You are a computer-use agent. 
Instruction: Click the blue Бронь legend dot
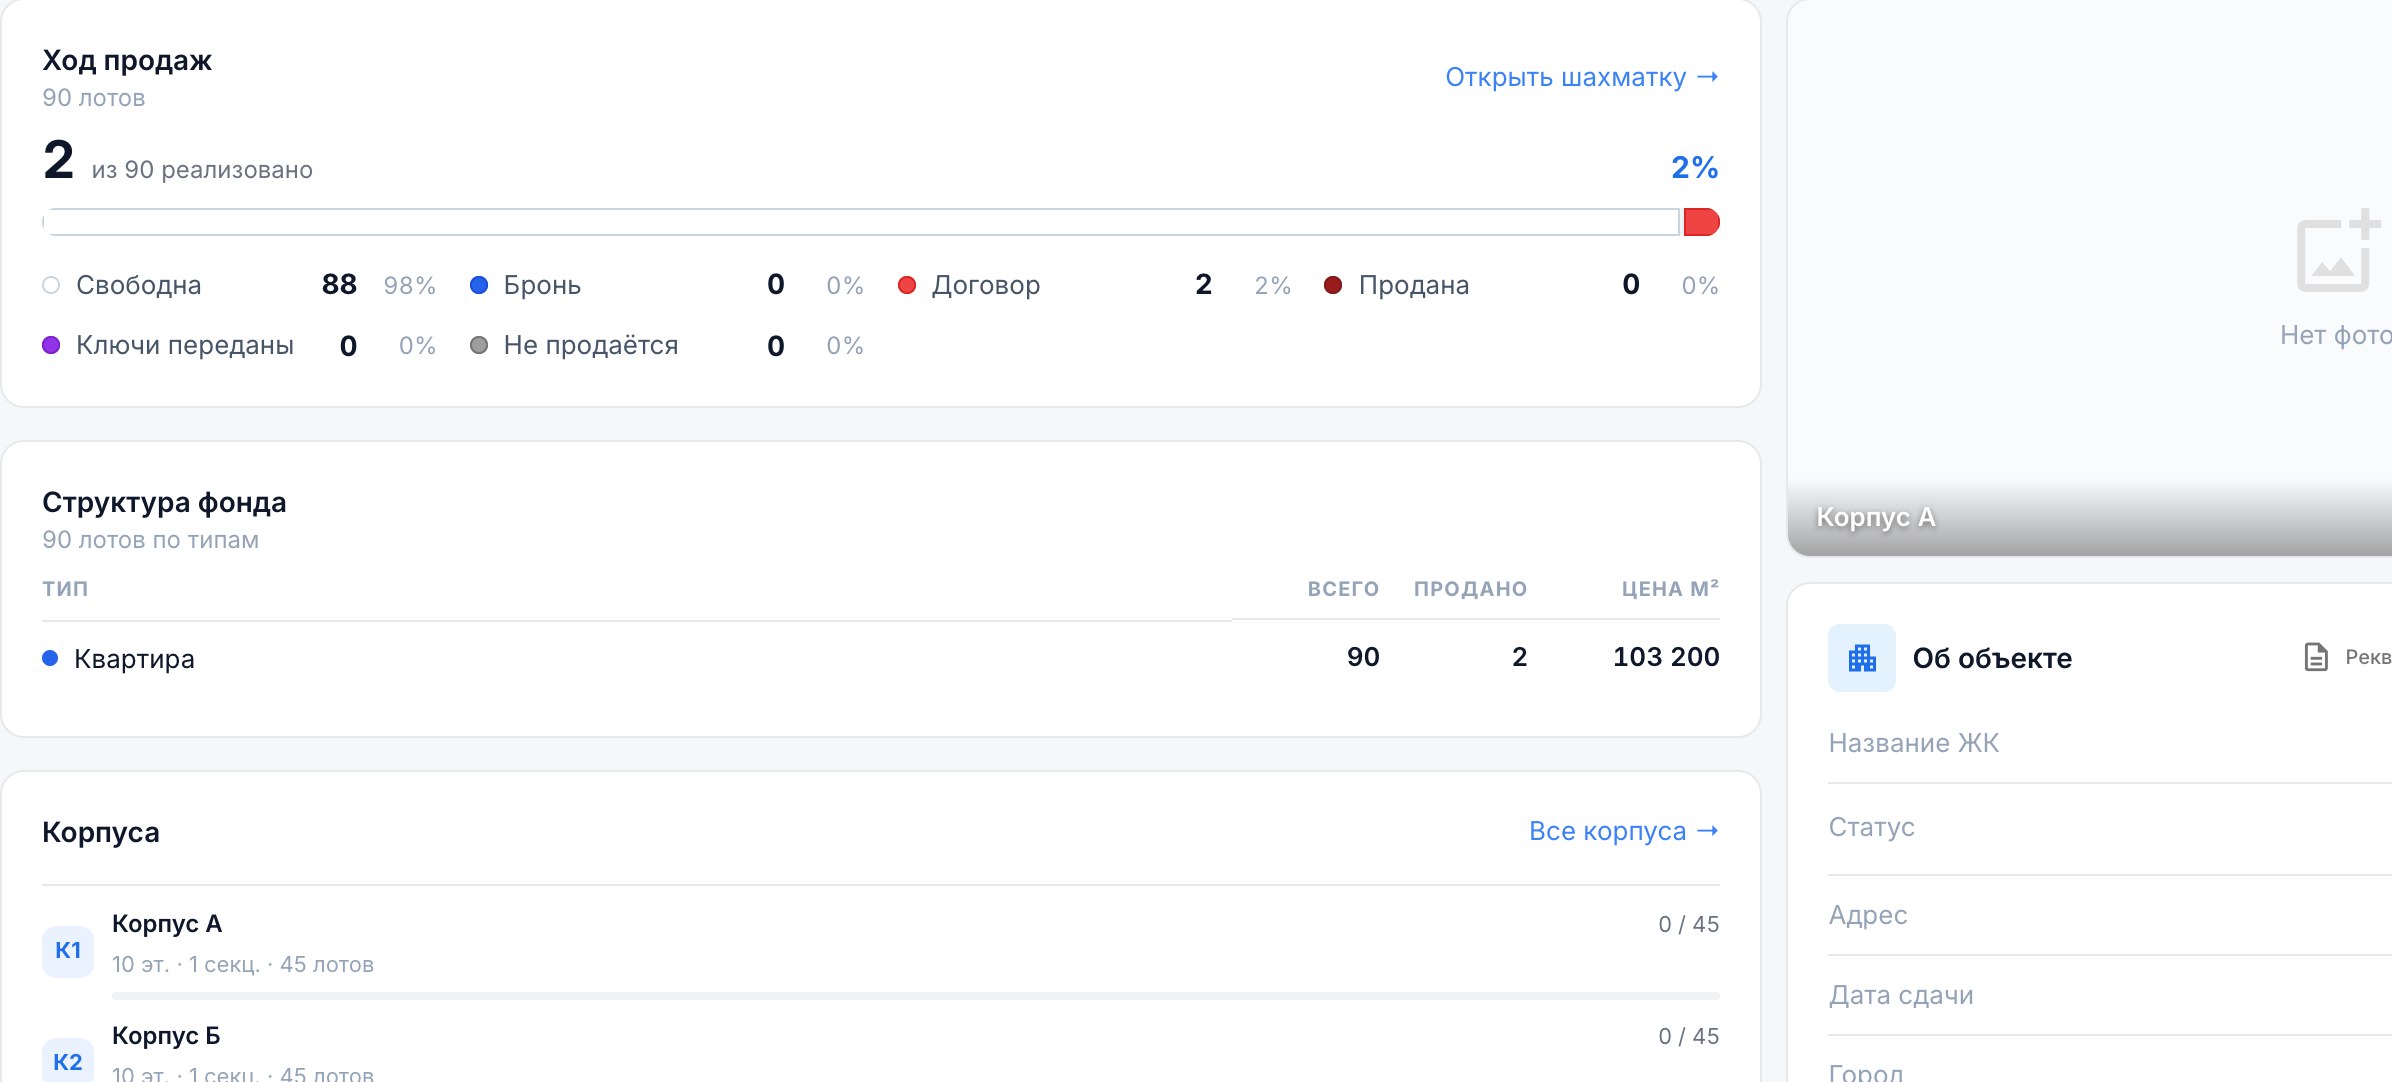(x=479, y=285)
